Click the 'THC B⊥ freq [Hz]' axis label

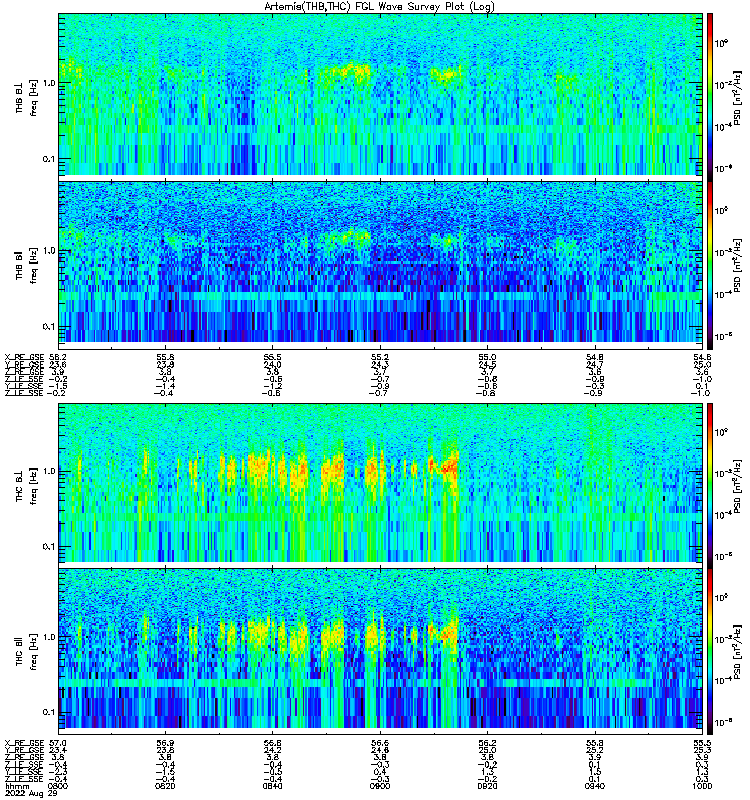(27, 485)
